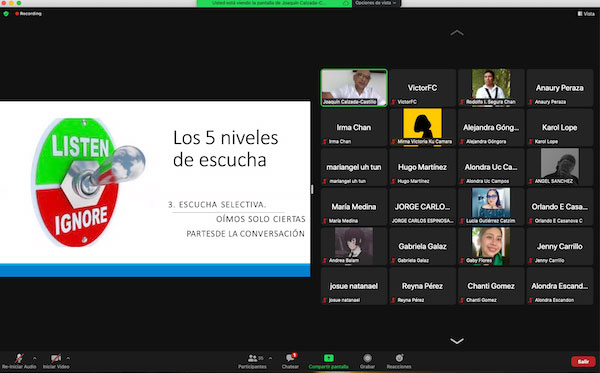Select the Gabriela Galaz participant tile

click(x=422, y=246)
